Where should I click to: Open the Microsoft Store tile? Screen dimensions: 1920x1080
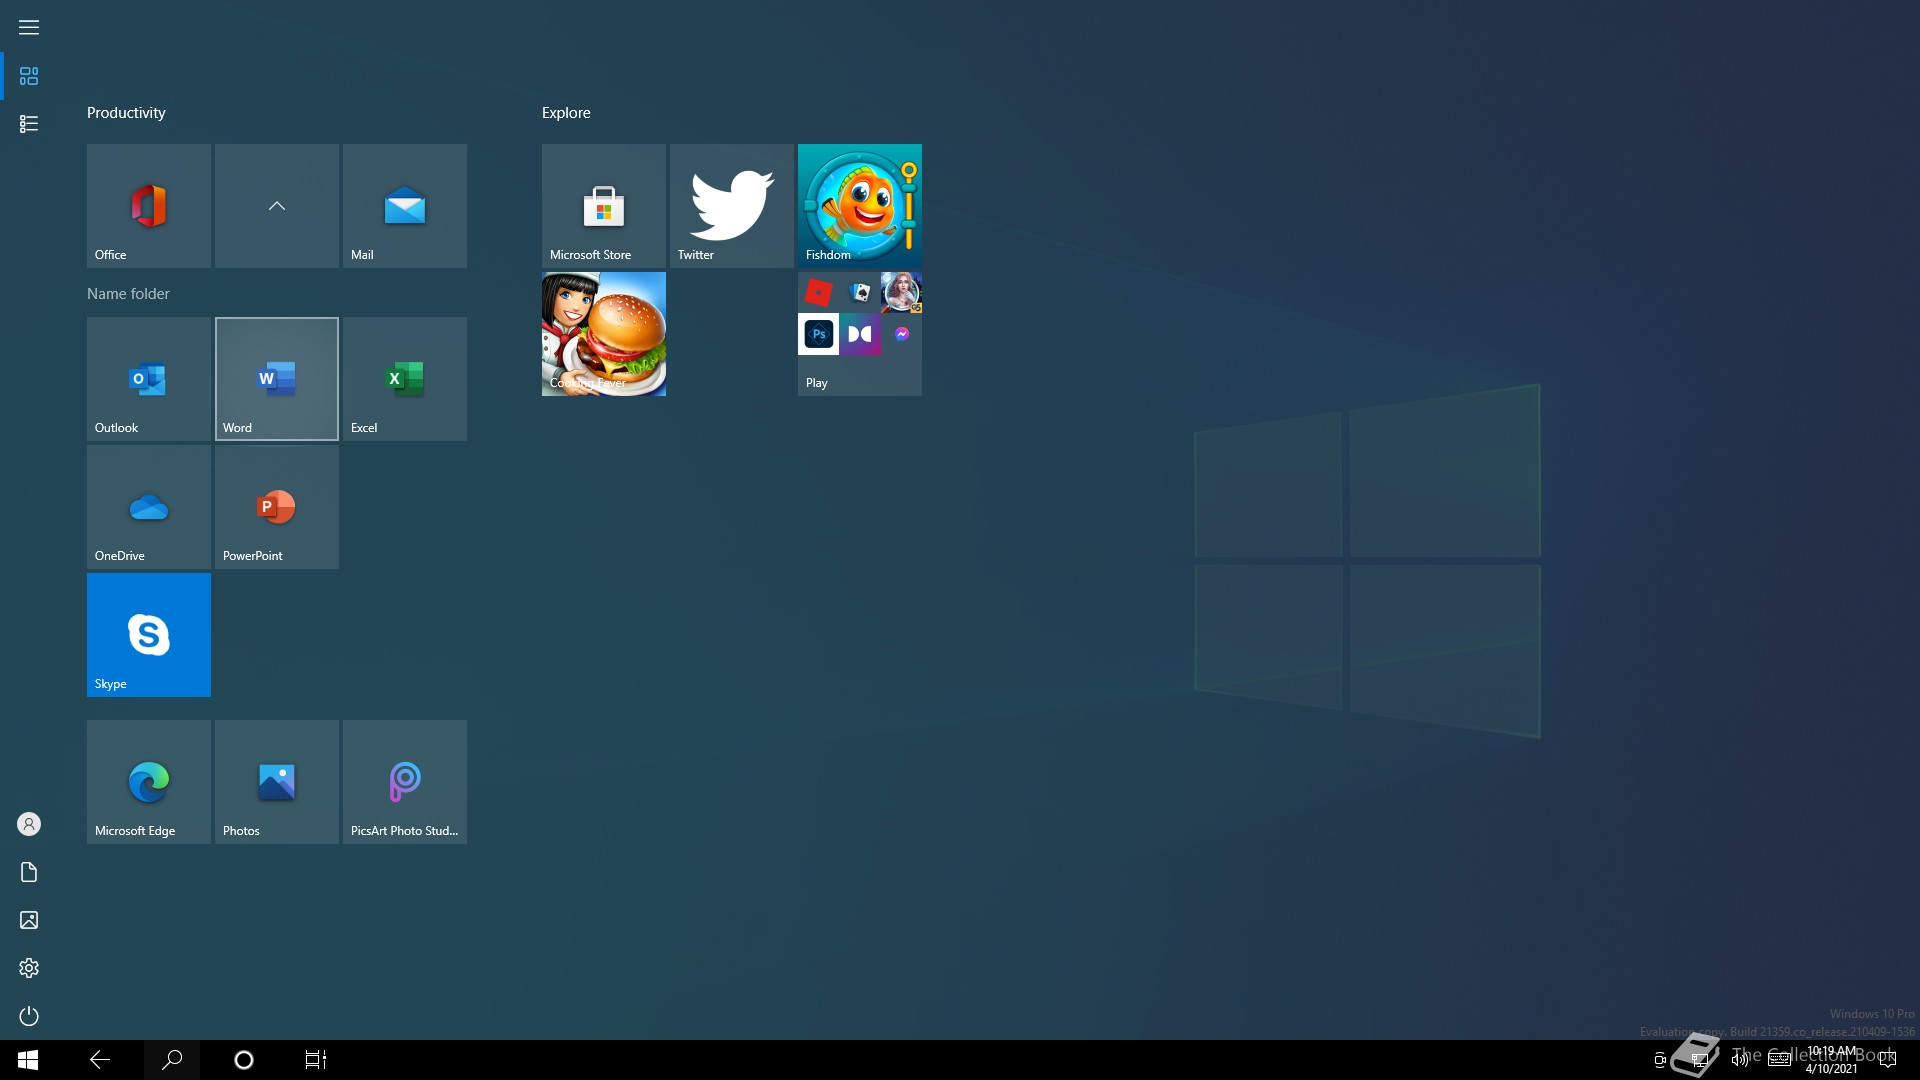point(603,205)
